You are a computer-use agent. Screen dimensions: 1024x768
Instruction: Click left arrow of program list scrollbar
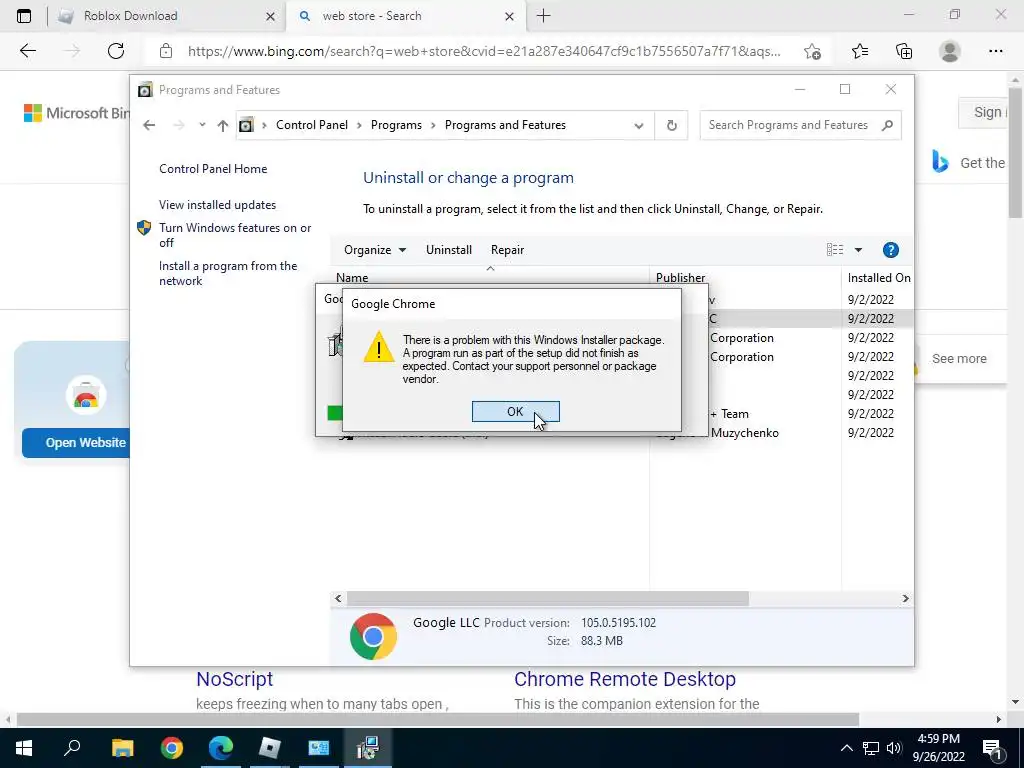click(x=338, y=598)
